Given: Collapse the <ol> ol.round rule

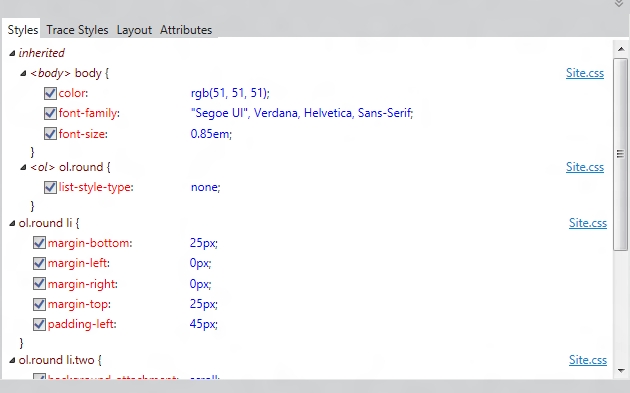Looking at the screenshot, I should [x=23, y=167].
